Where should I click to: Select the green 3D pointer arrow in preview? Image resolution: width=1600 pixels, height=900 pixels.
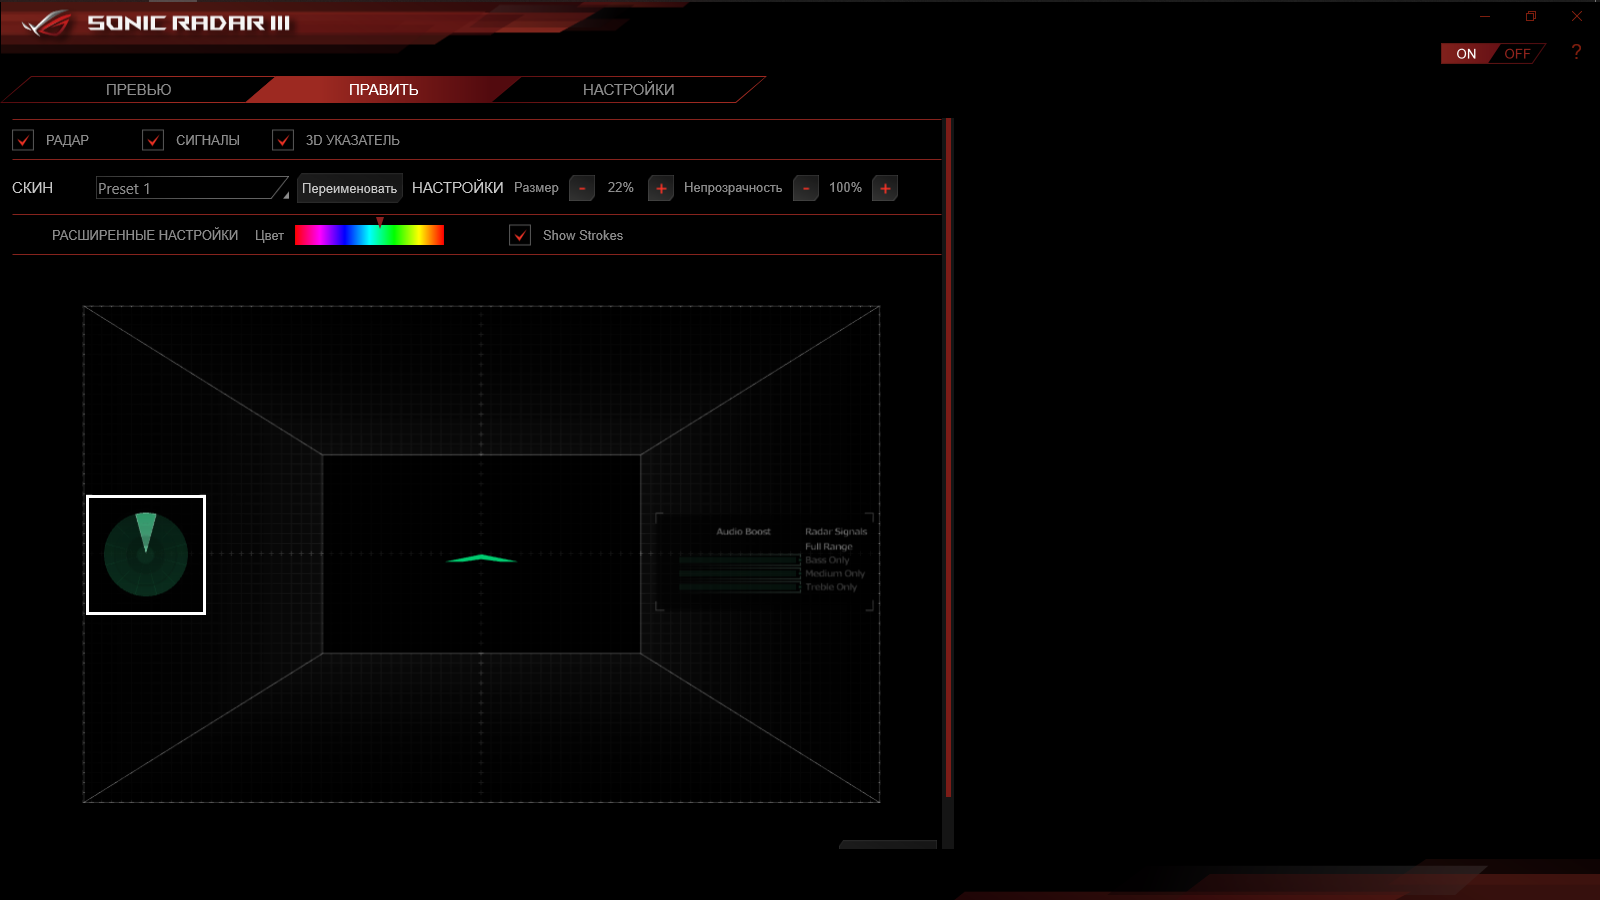481,558
